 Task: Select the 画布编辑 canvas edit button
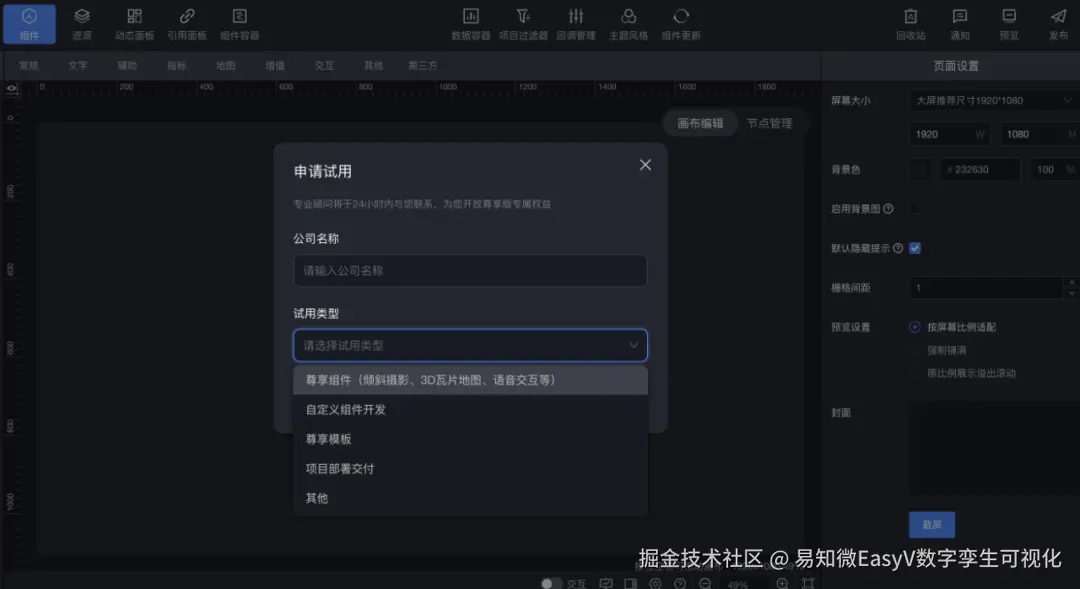700,123
